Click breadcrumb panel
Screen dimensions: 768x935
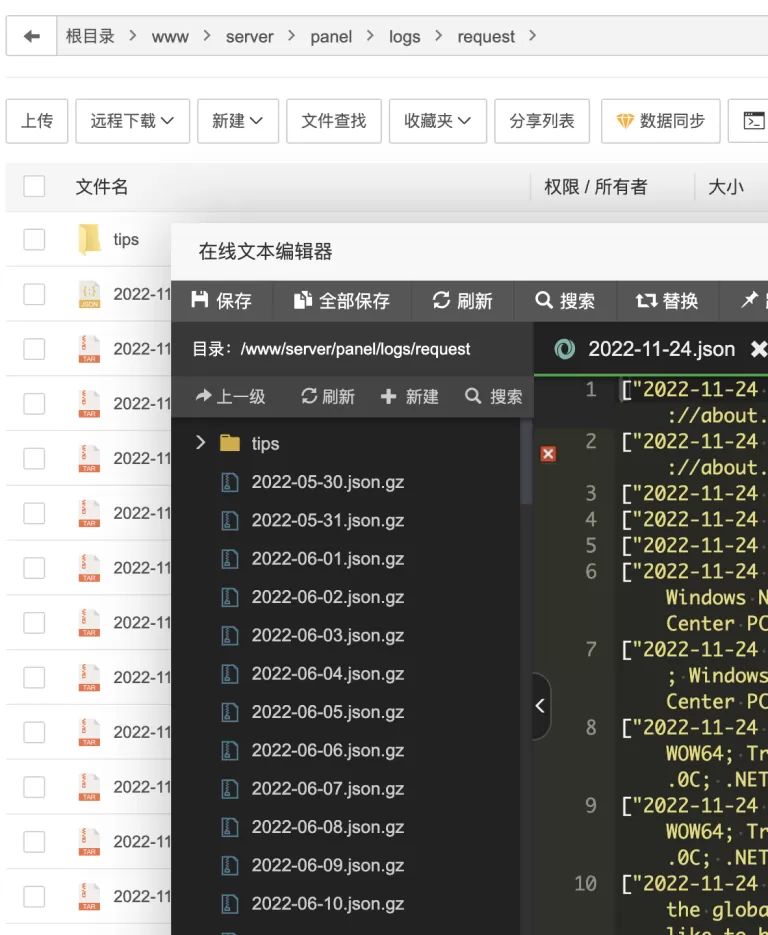331,37
